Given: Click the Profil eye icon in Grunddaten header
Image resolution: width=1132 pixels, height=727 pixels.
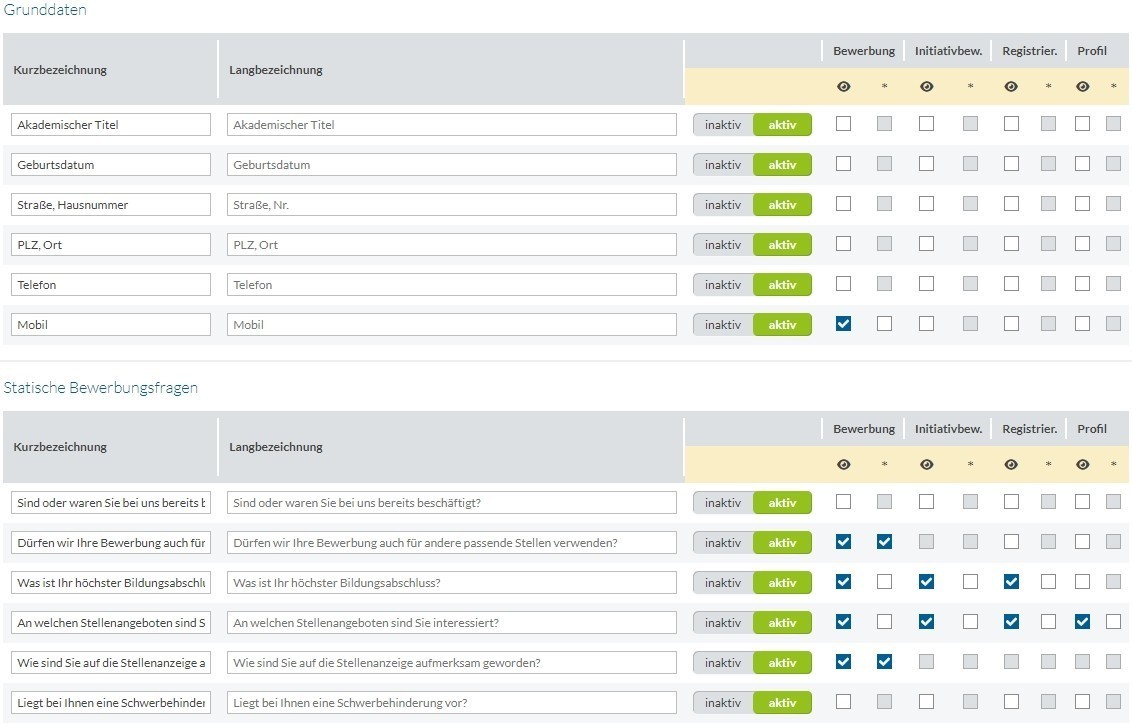Looking at the screenshot, I should 1082,87.
